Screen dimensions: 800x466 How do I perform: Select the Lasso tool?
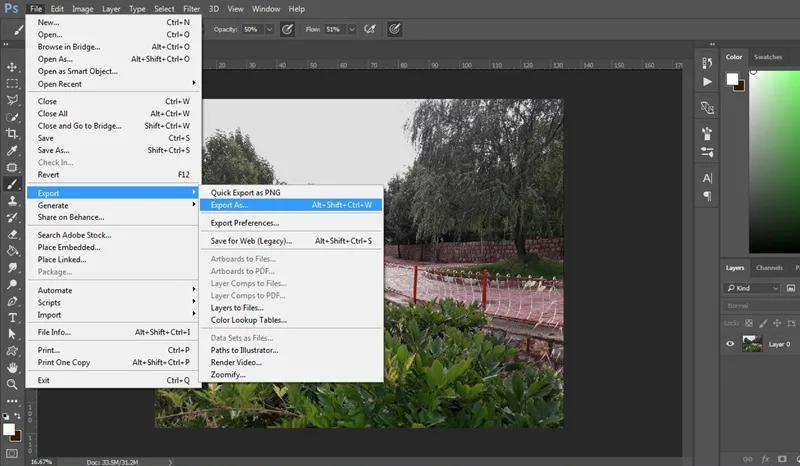coord(12,100)
